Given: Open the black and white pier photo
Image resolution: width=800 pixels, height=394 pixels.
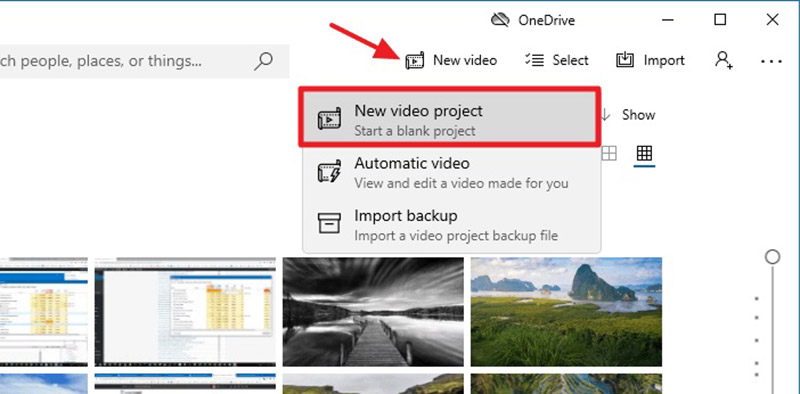Looking at the screenshot, I should [373, 311].
